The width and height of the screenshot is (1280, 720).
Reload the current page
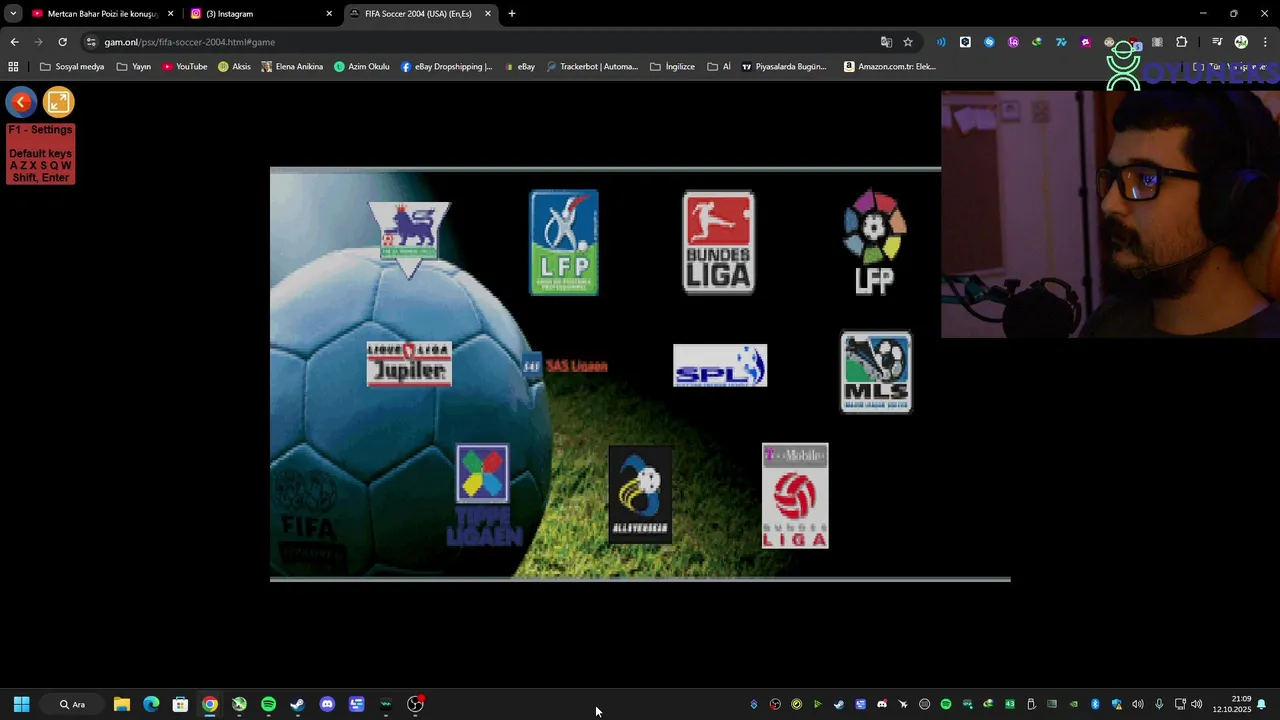tap(62, 42)
